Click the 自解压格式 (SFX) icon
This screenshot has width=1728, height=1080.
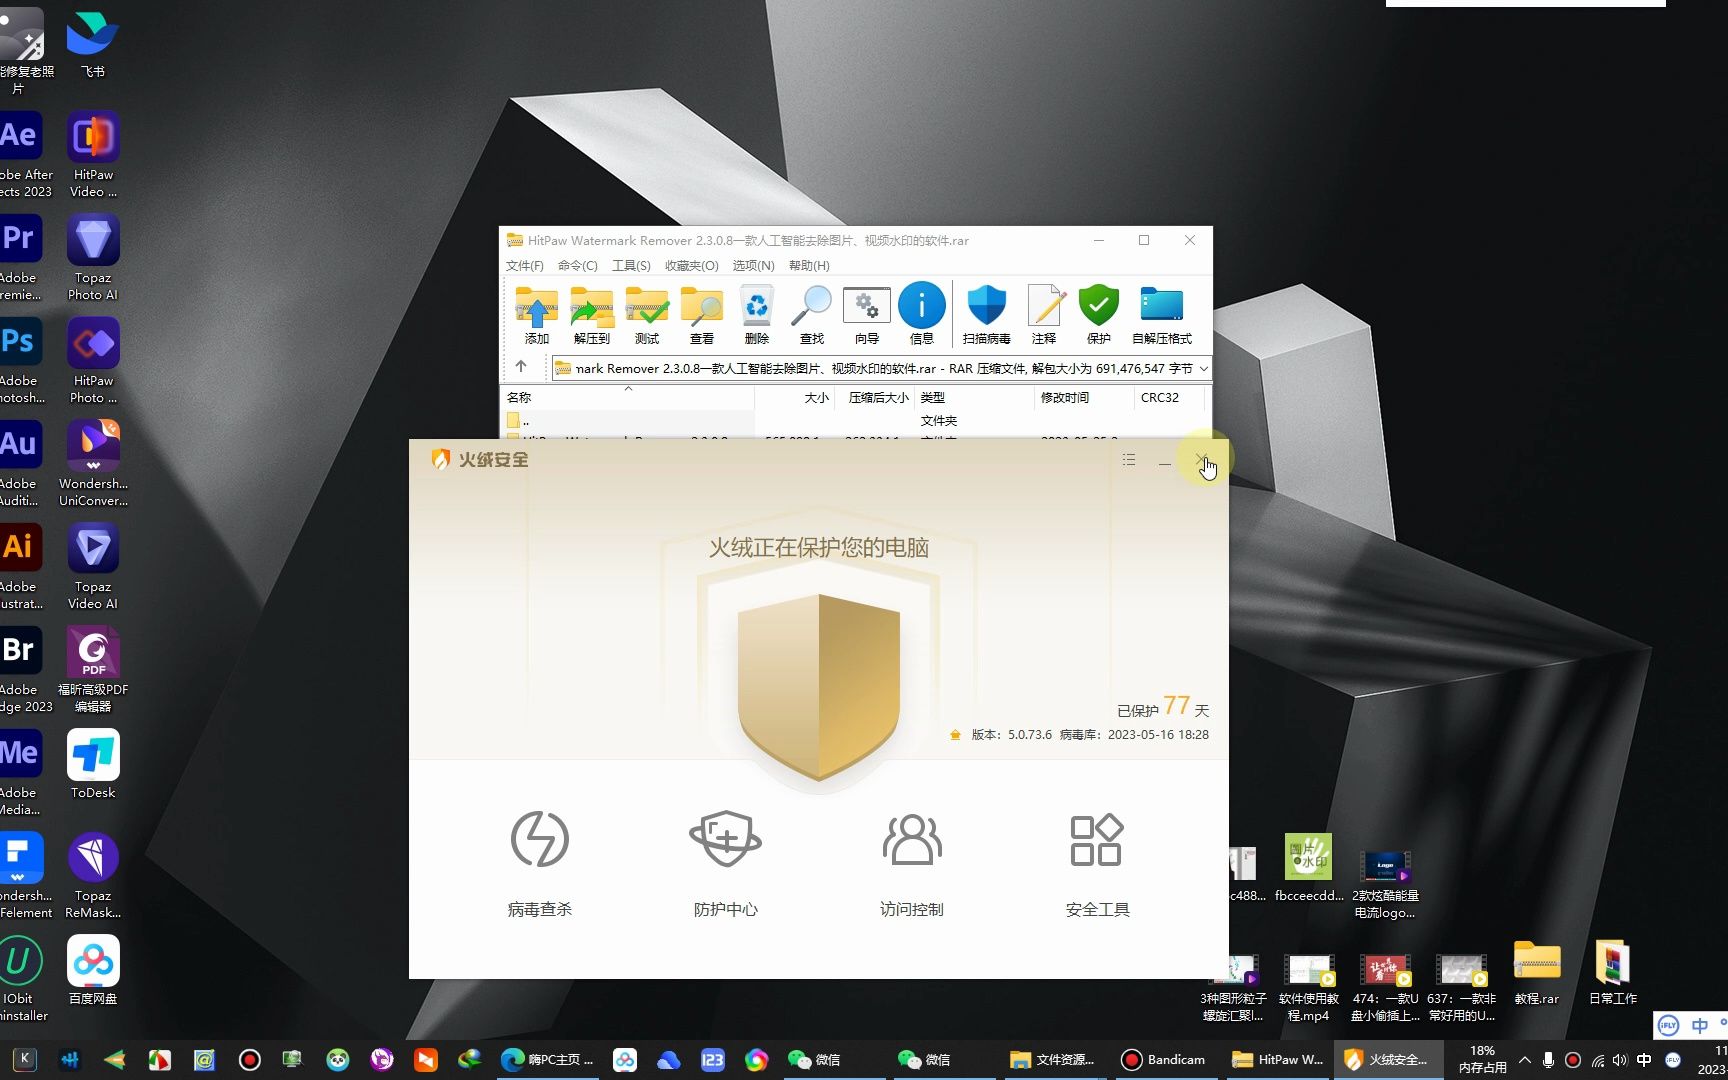(x=1162, y=314)
